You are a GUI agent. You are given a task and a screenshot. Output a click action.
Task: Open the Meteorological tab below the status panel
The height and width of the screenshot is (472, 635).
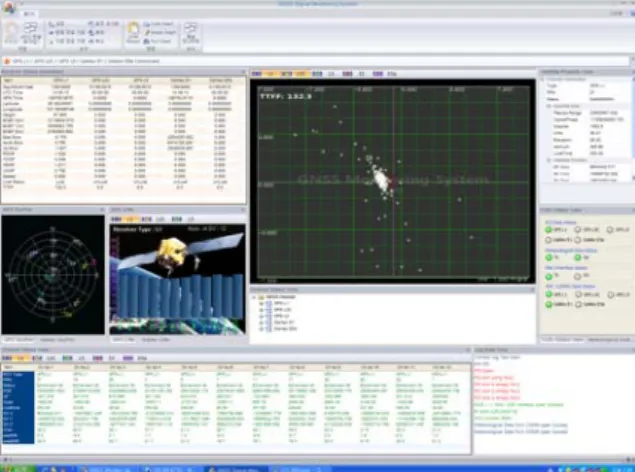pos(609,340)
